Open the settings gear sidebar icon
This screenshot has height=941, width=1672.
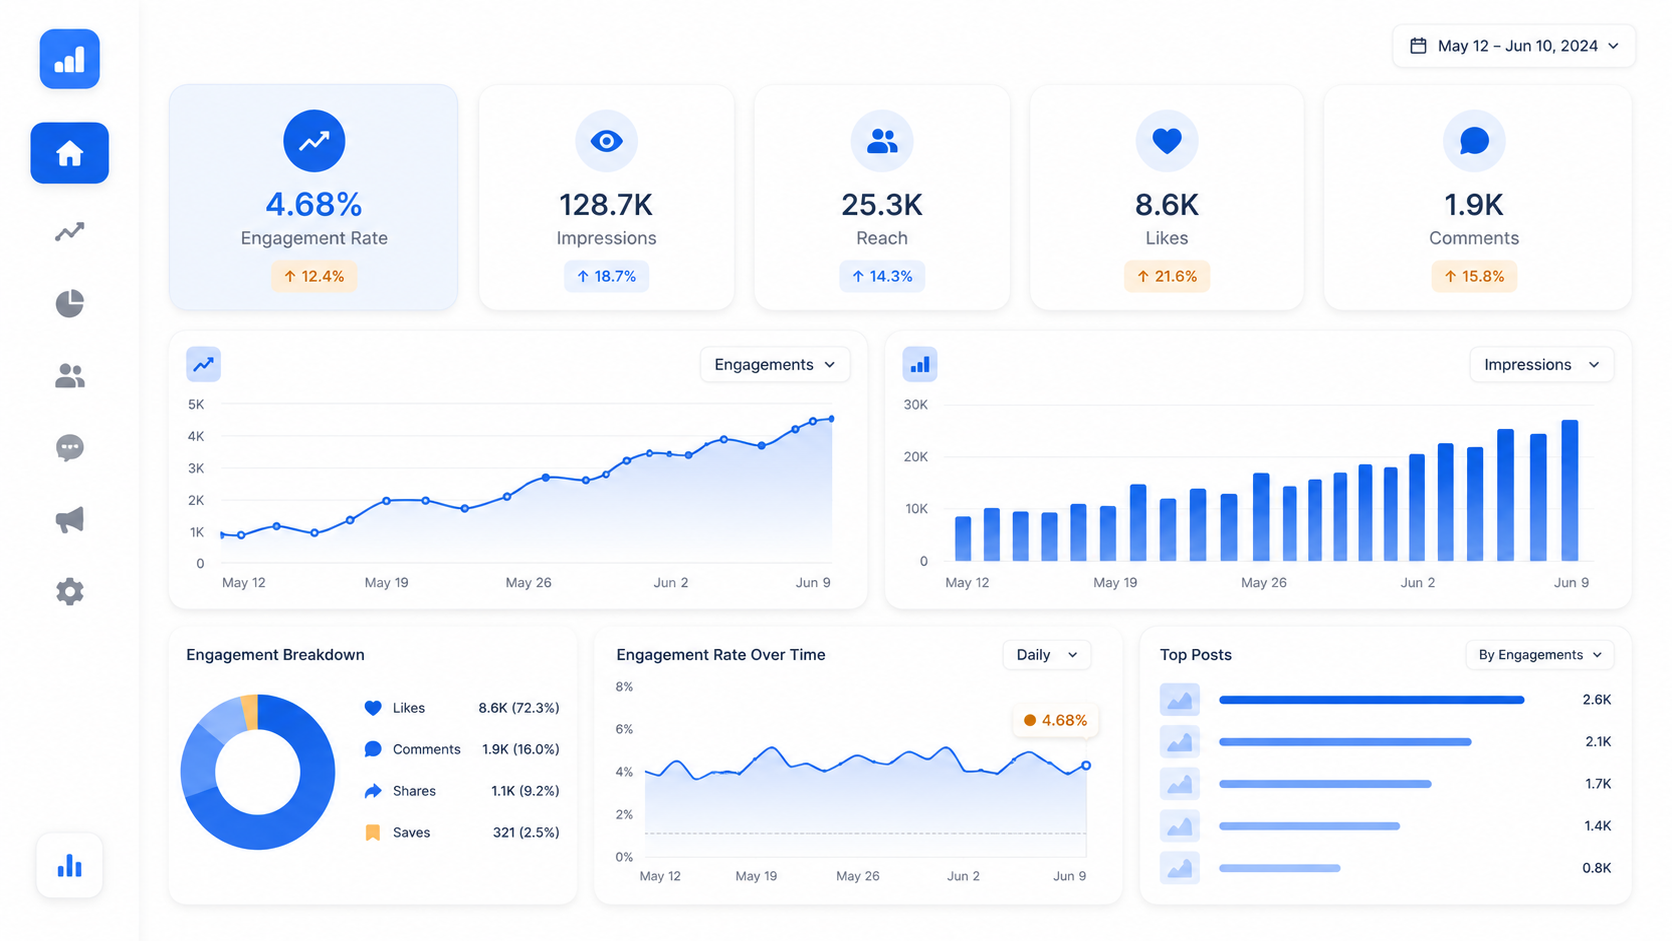[69, 592]
